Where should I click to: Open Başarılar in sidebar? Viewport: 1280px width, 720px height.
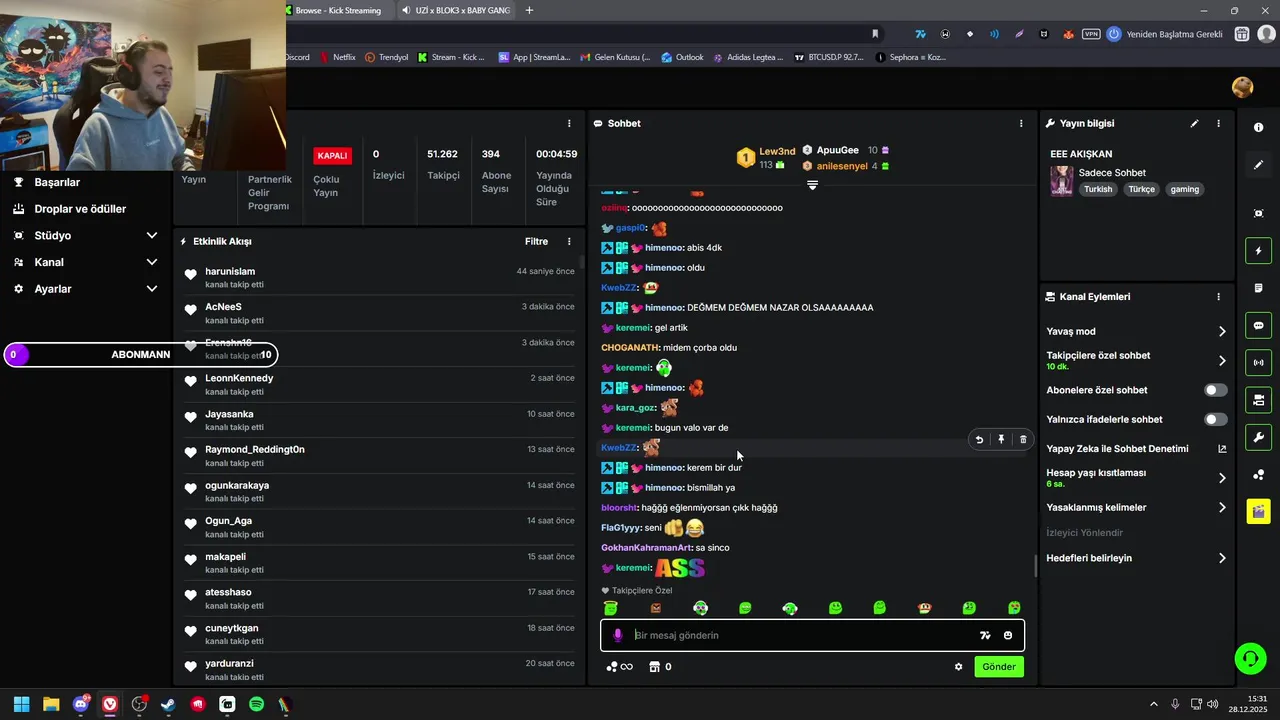tap(57, 183)
